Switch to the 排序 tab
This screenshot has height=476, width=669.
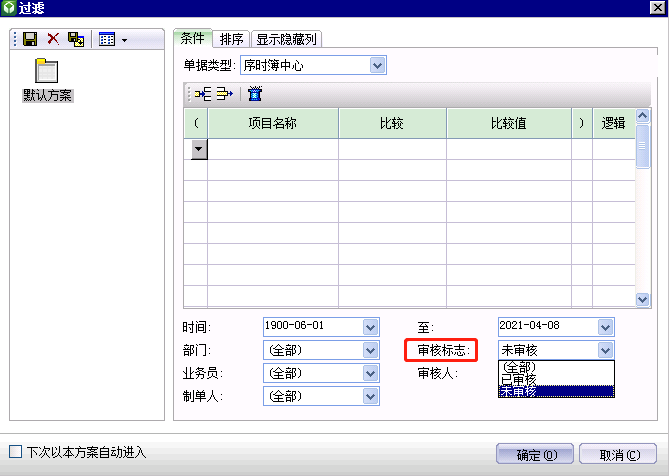[x=231, y=39]
